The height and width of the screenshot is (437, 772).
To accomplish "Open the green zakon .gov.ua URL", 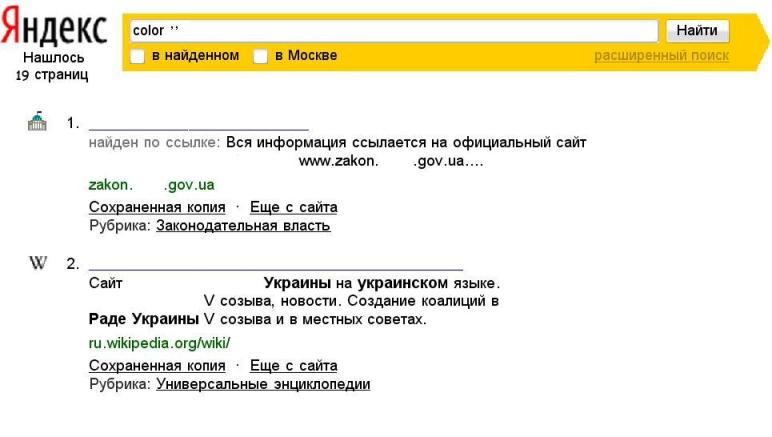I will 152,185.
